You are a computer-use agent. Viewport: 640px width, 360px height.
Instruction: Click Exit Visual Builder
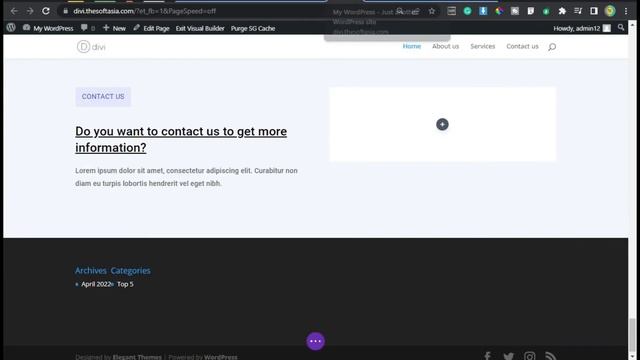(x=200, y=28)
